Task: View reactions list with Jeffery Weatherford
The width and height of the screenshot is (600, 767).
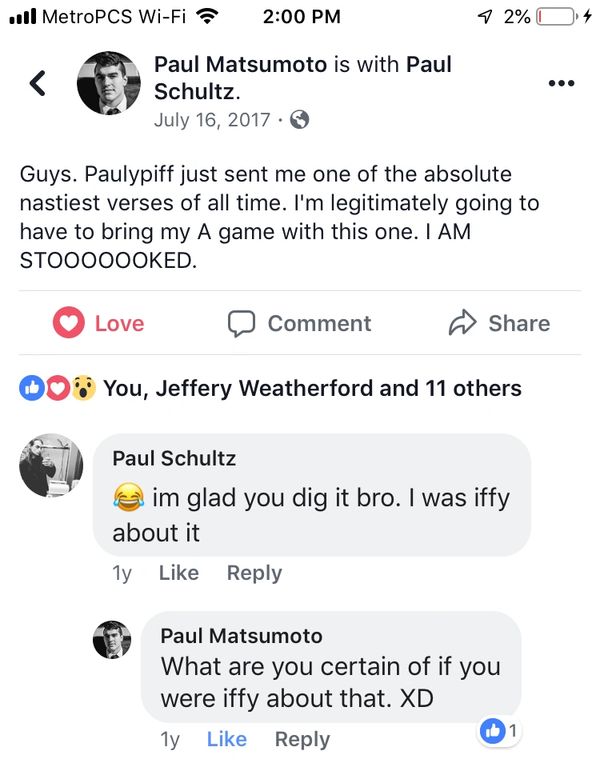Action: tap(312, 388)
